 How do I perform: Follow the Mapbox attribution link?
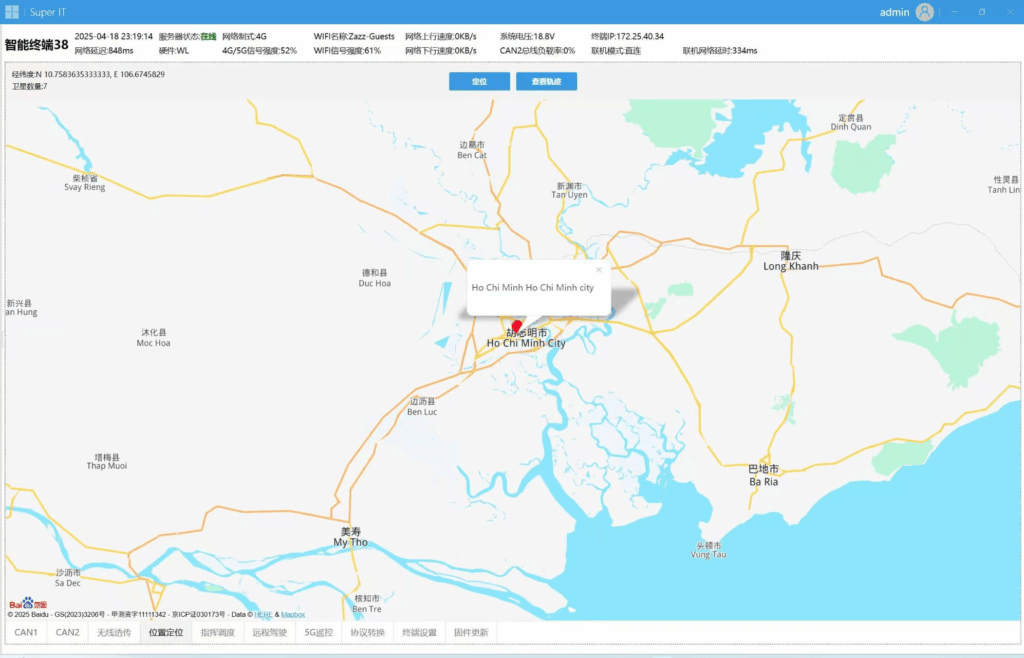293,614
